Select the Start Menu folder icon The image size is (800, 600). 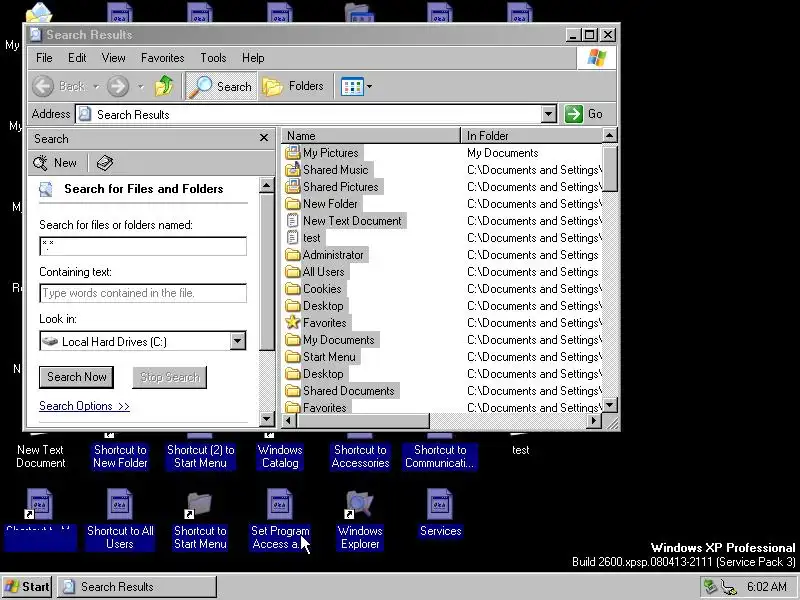click(x=292, y=357)
